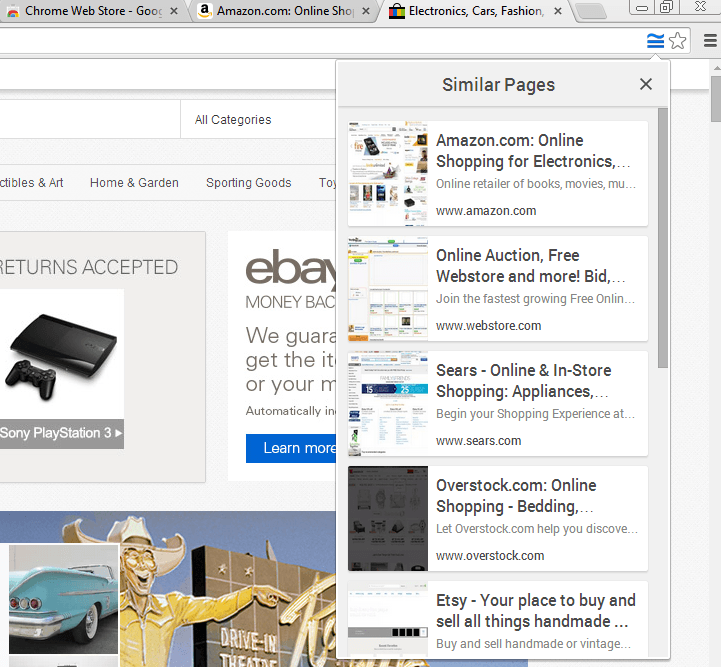Close the Similar Pages popup

click(x=646, y=84)
